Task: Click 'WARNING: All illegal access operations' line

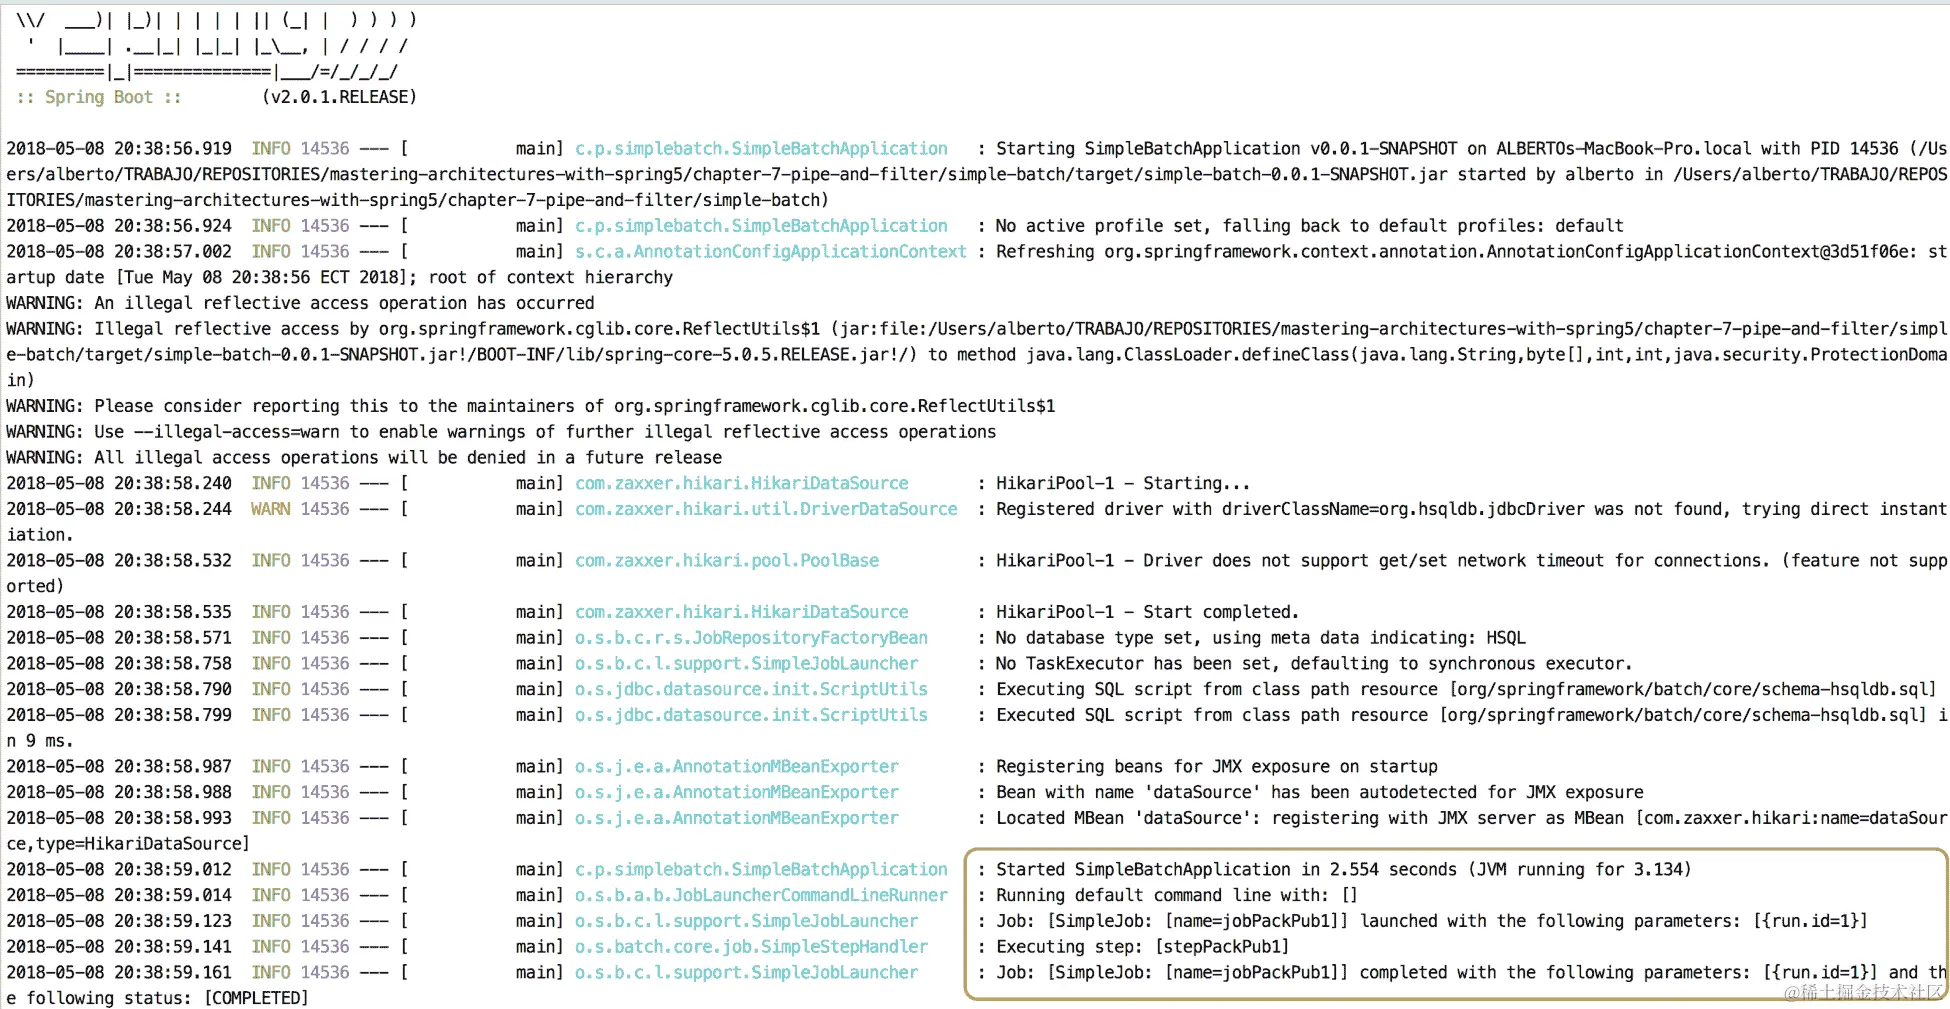Action: pos(364,458)
